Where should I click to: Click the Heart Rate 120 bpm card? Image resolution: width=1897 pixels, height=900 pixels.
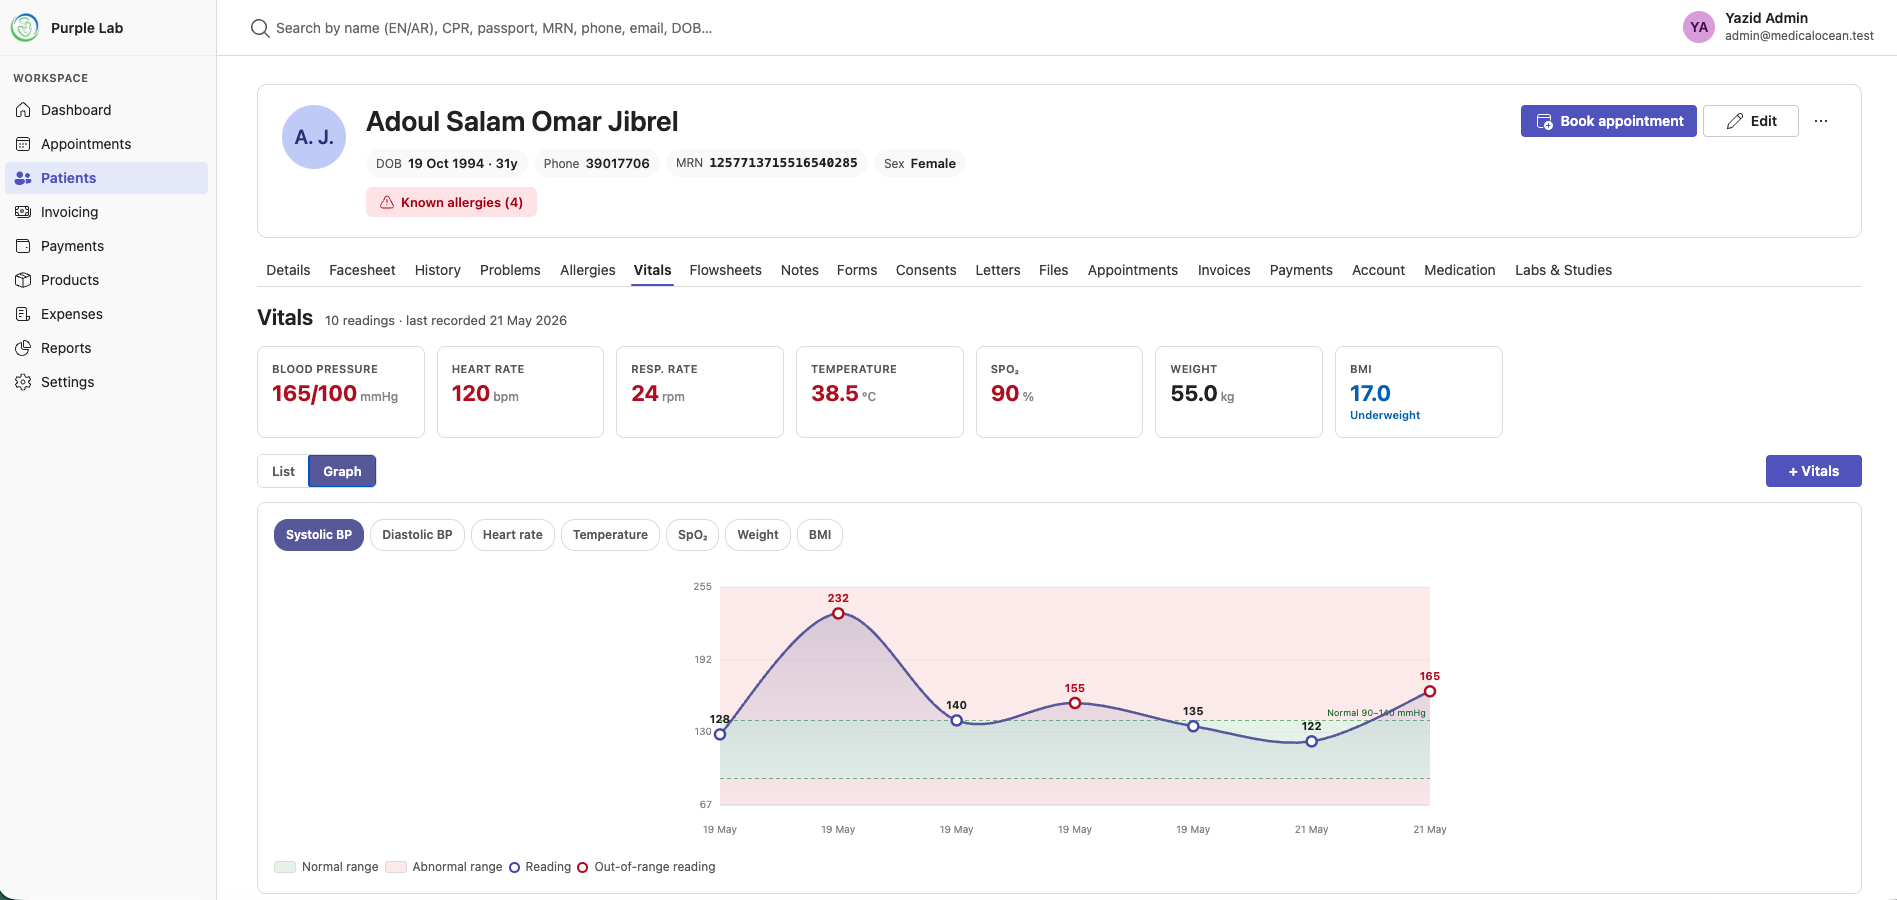pos(520,392)
